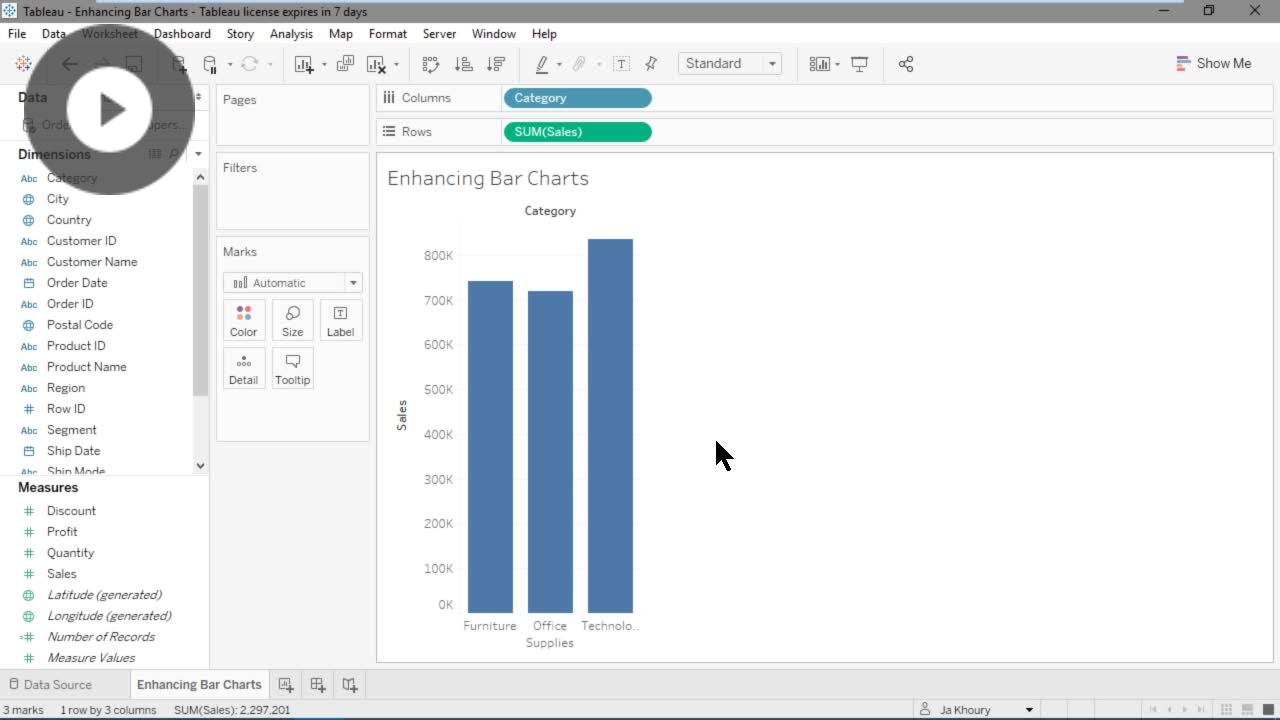Sort bars ascending using toolbar icon
Viewport: 1280px width, 720px height.
(463, 64)
